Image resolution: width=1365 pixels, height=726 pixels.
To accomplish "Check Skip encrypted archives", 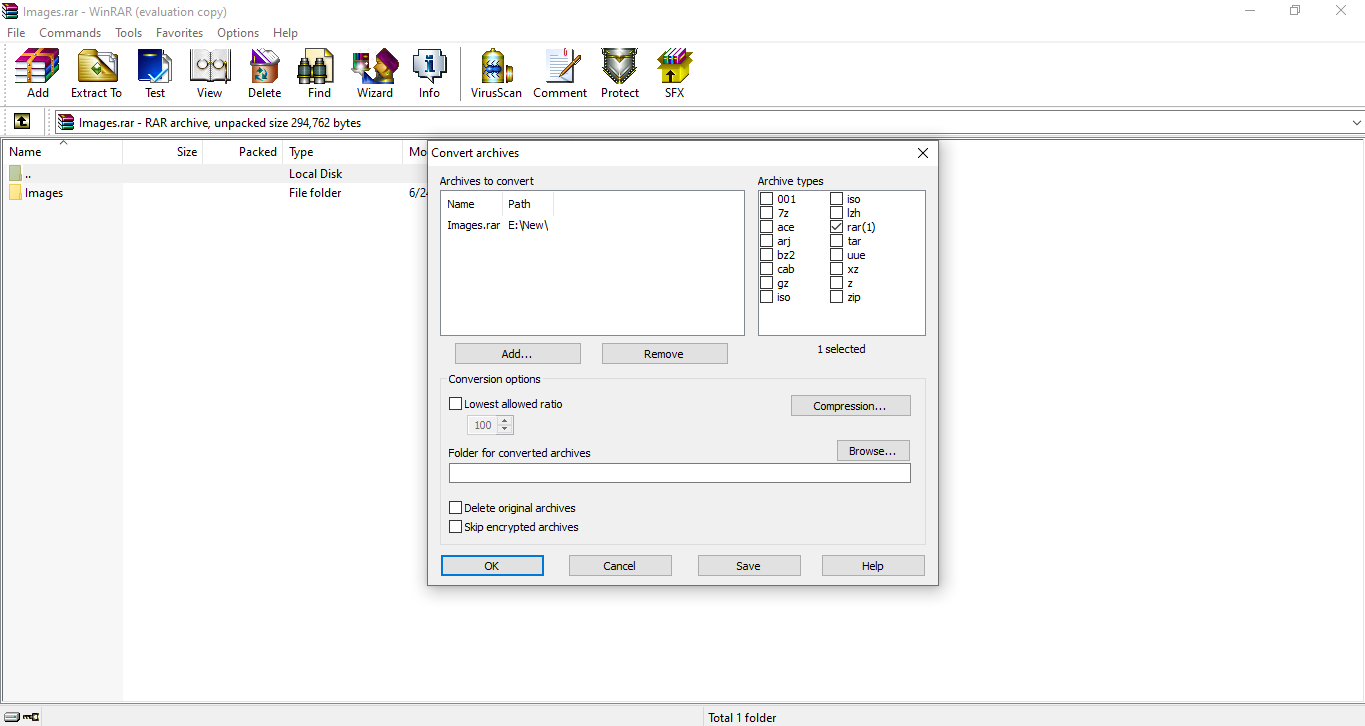I will 456,526.
